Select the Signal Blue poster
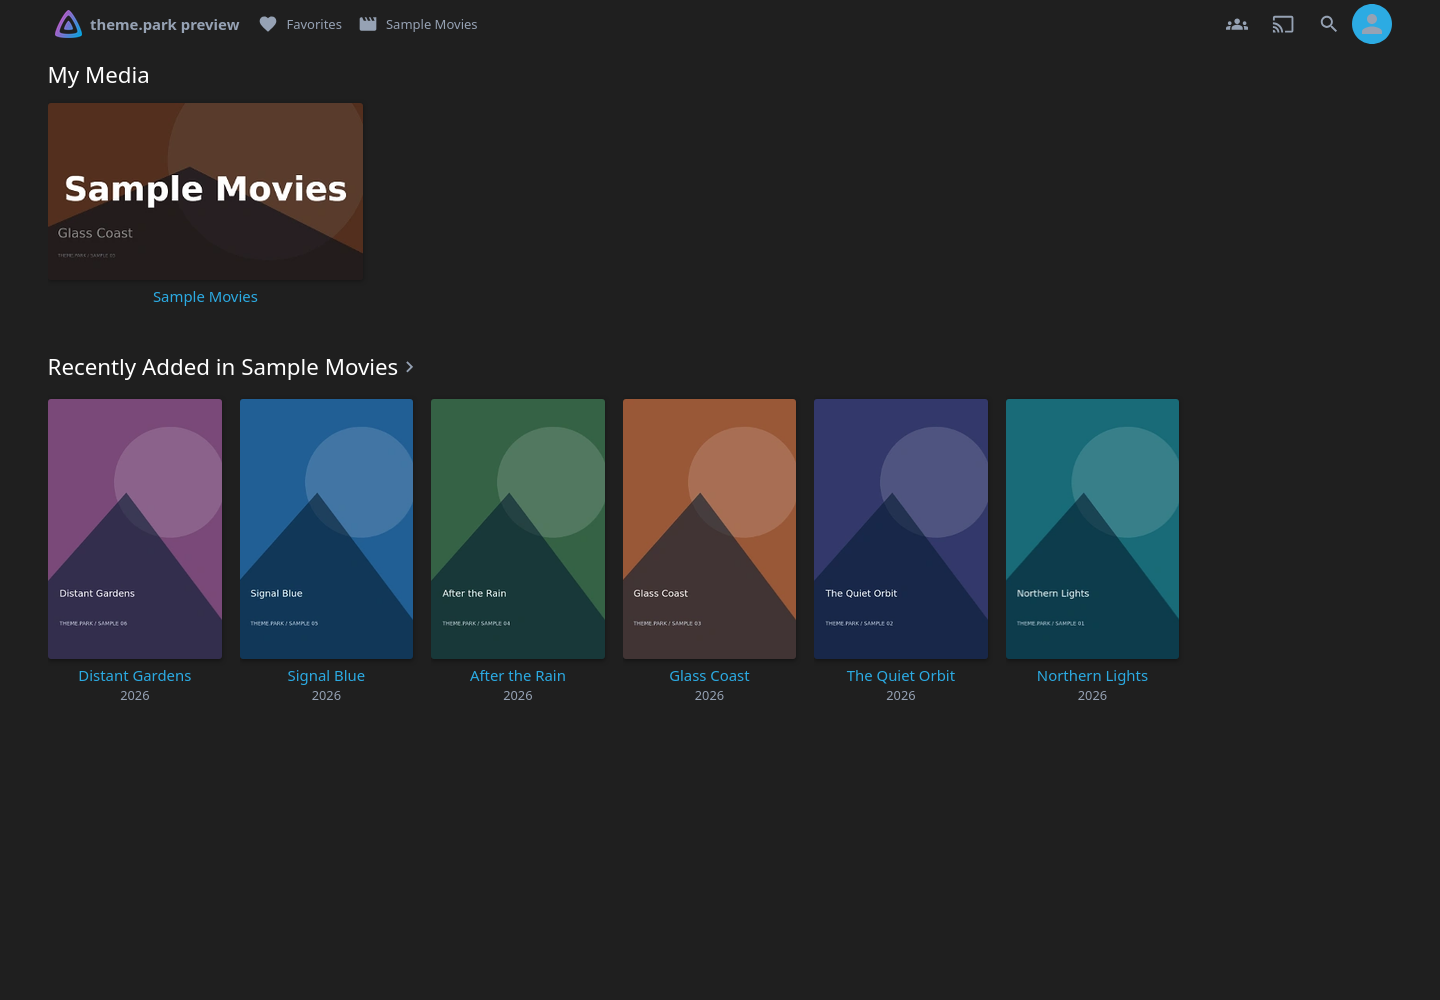The width and height of the screenshot is (1440, 1000). coord(326,529)
